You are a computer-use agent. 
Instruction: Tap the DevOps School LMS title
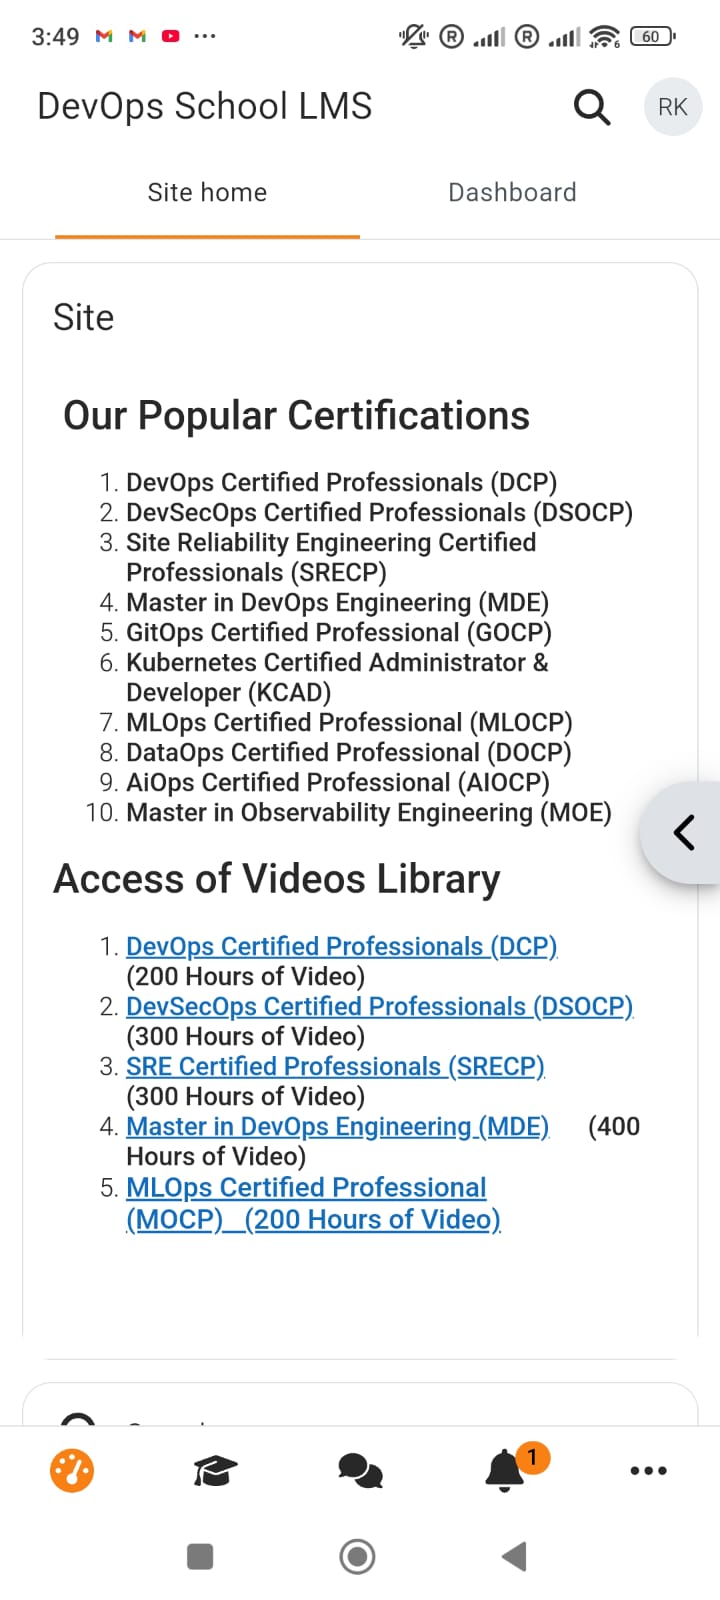(204, 106)
